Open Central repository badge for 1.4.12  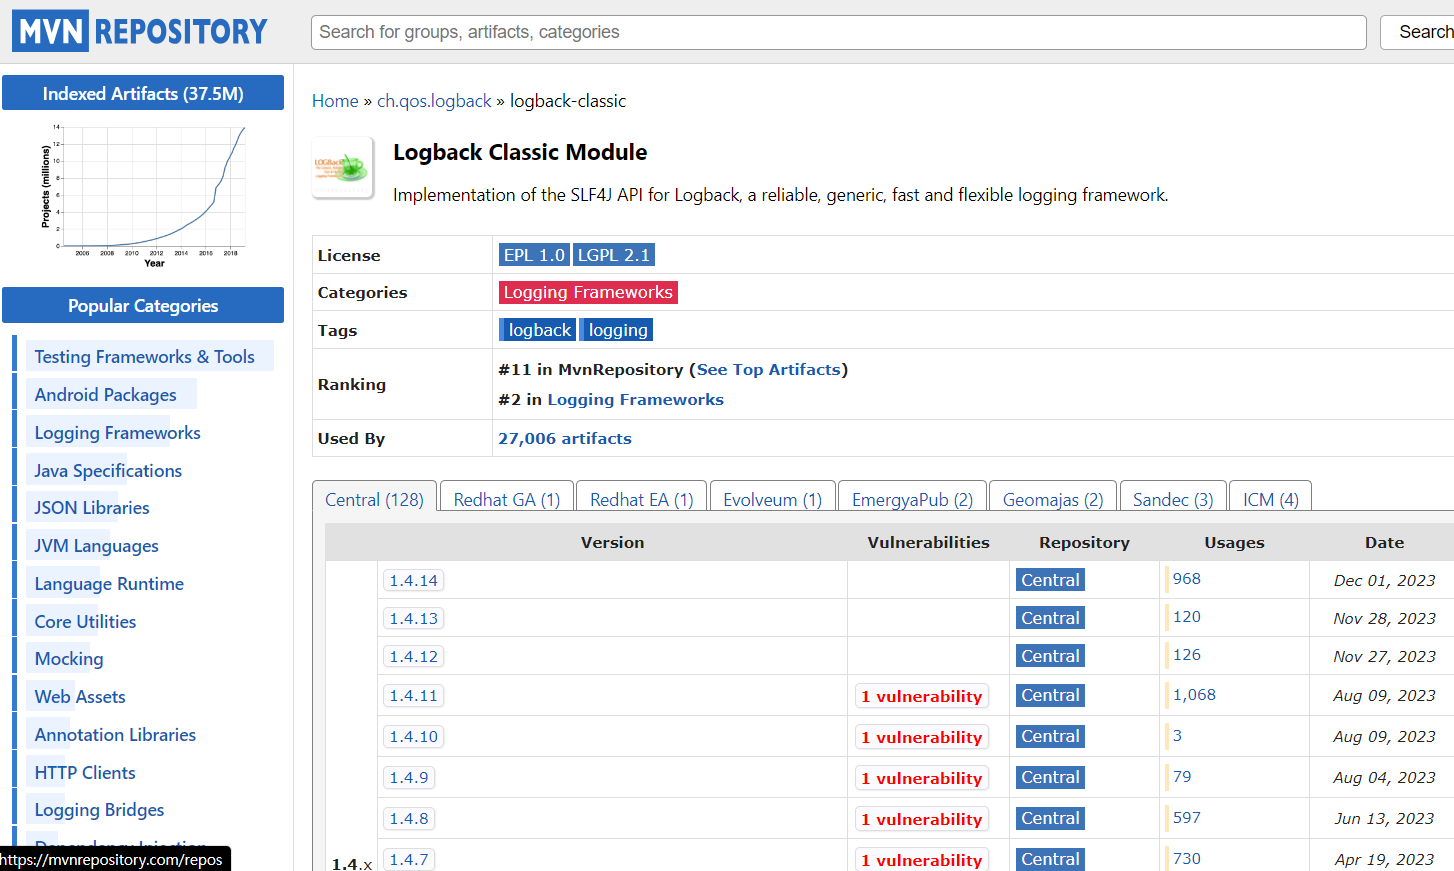pos(1050,656)
